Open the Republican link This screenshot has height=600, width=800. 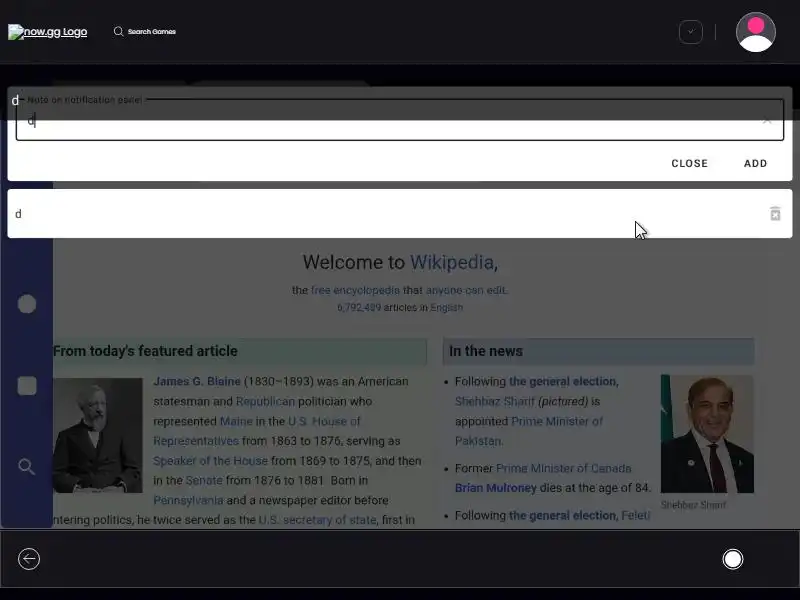tap(265, 402)
